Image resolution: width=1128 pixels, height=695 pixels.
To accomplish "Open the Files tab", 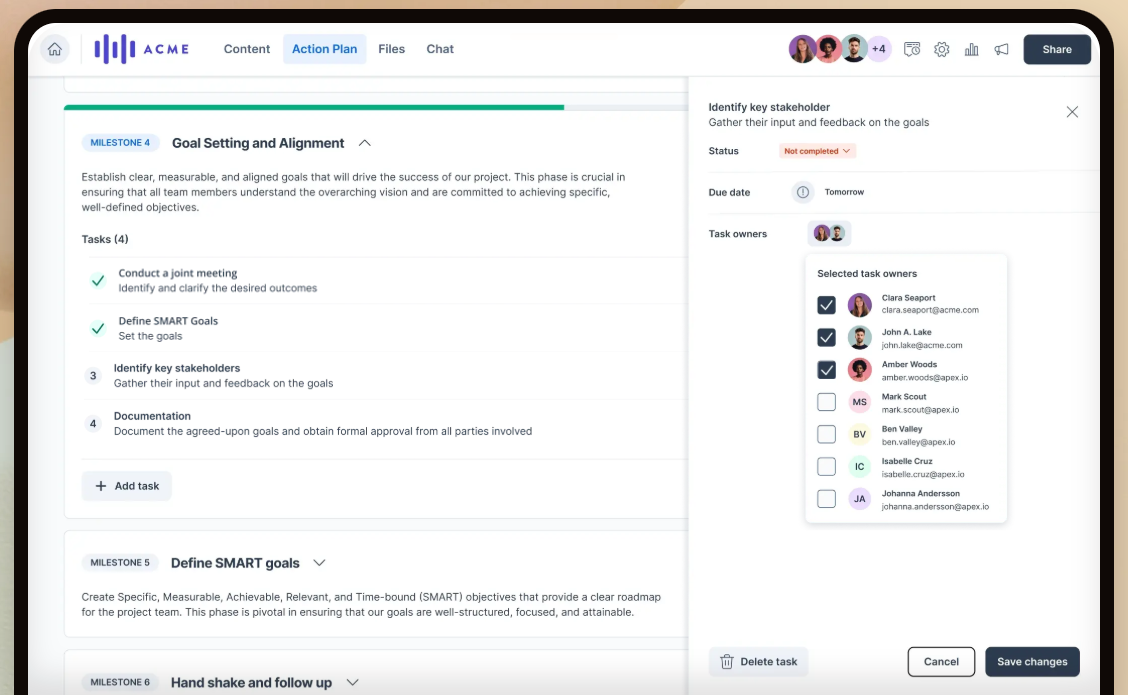I will 391,49.
